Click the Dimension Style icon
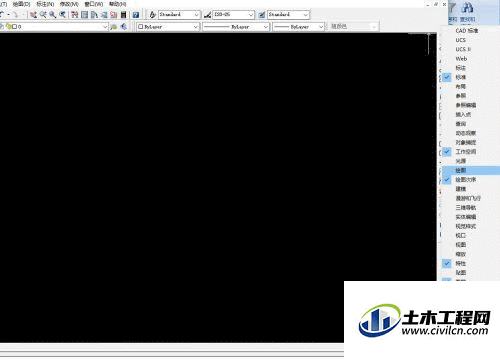 tap(208, 15)
